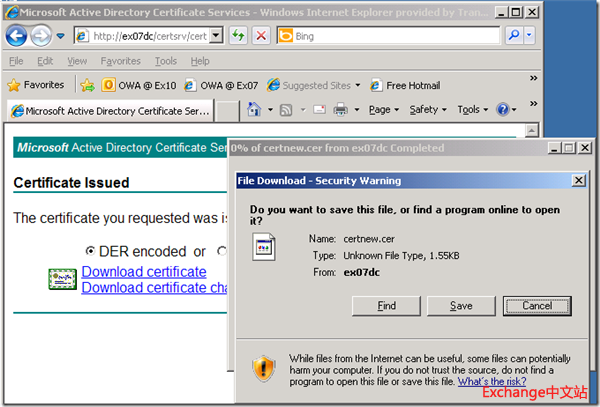This screenshot has height=407, width=600.
Task: Open the Favorites menu in menu bar
Action: click(x=120, y=61)
